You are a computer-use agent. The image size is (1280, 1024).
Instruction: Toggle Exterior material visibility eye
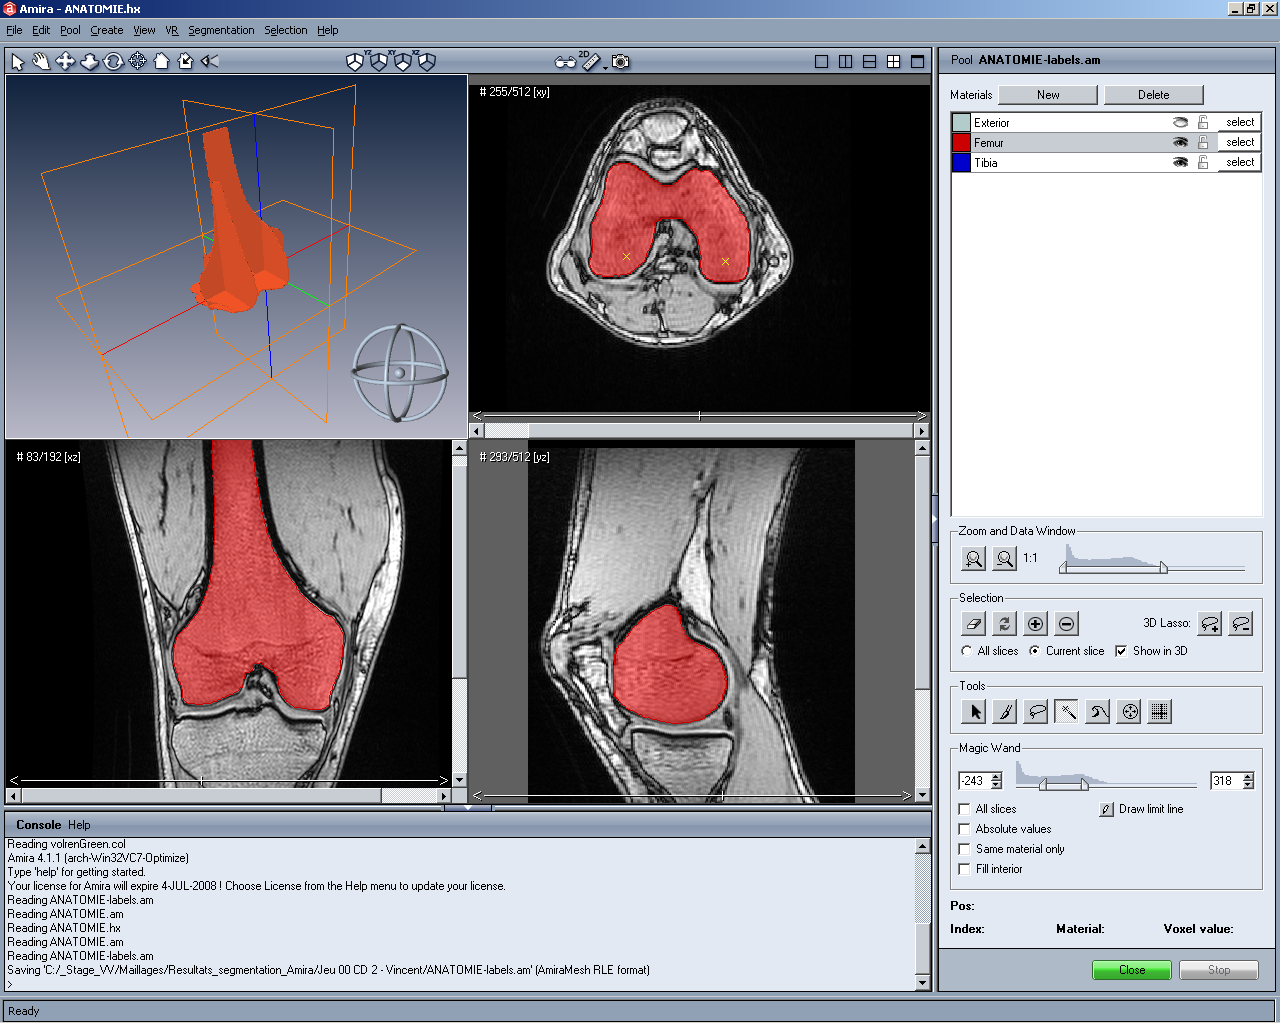1180,123
